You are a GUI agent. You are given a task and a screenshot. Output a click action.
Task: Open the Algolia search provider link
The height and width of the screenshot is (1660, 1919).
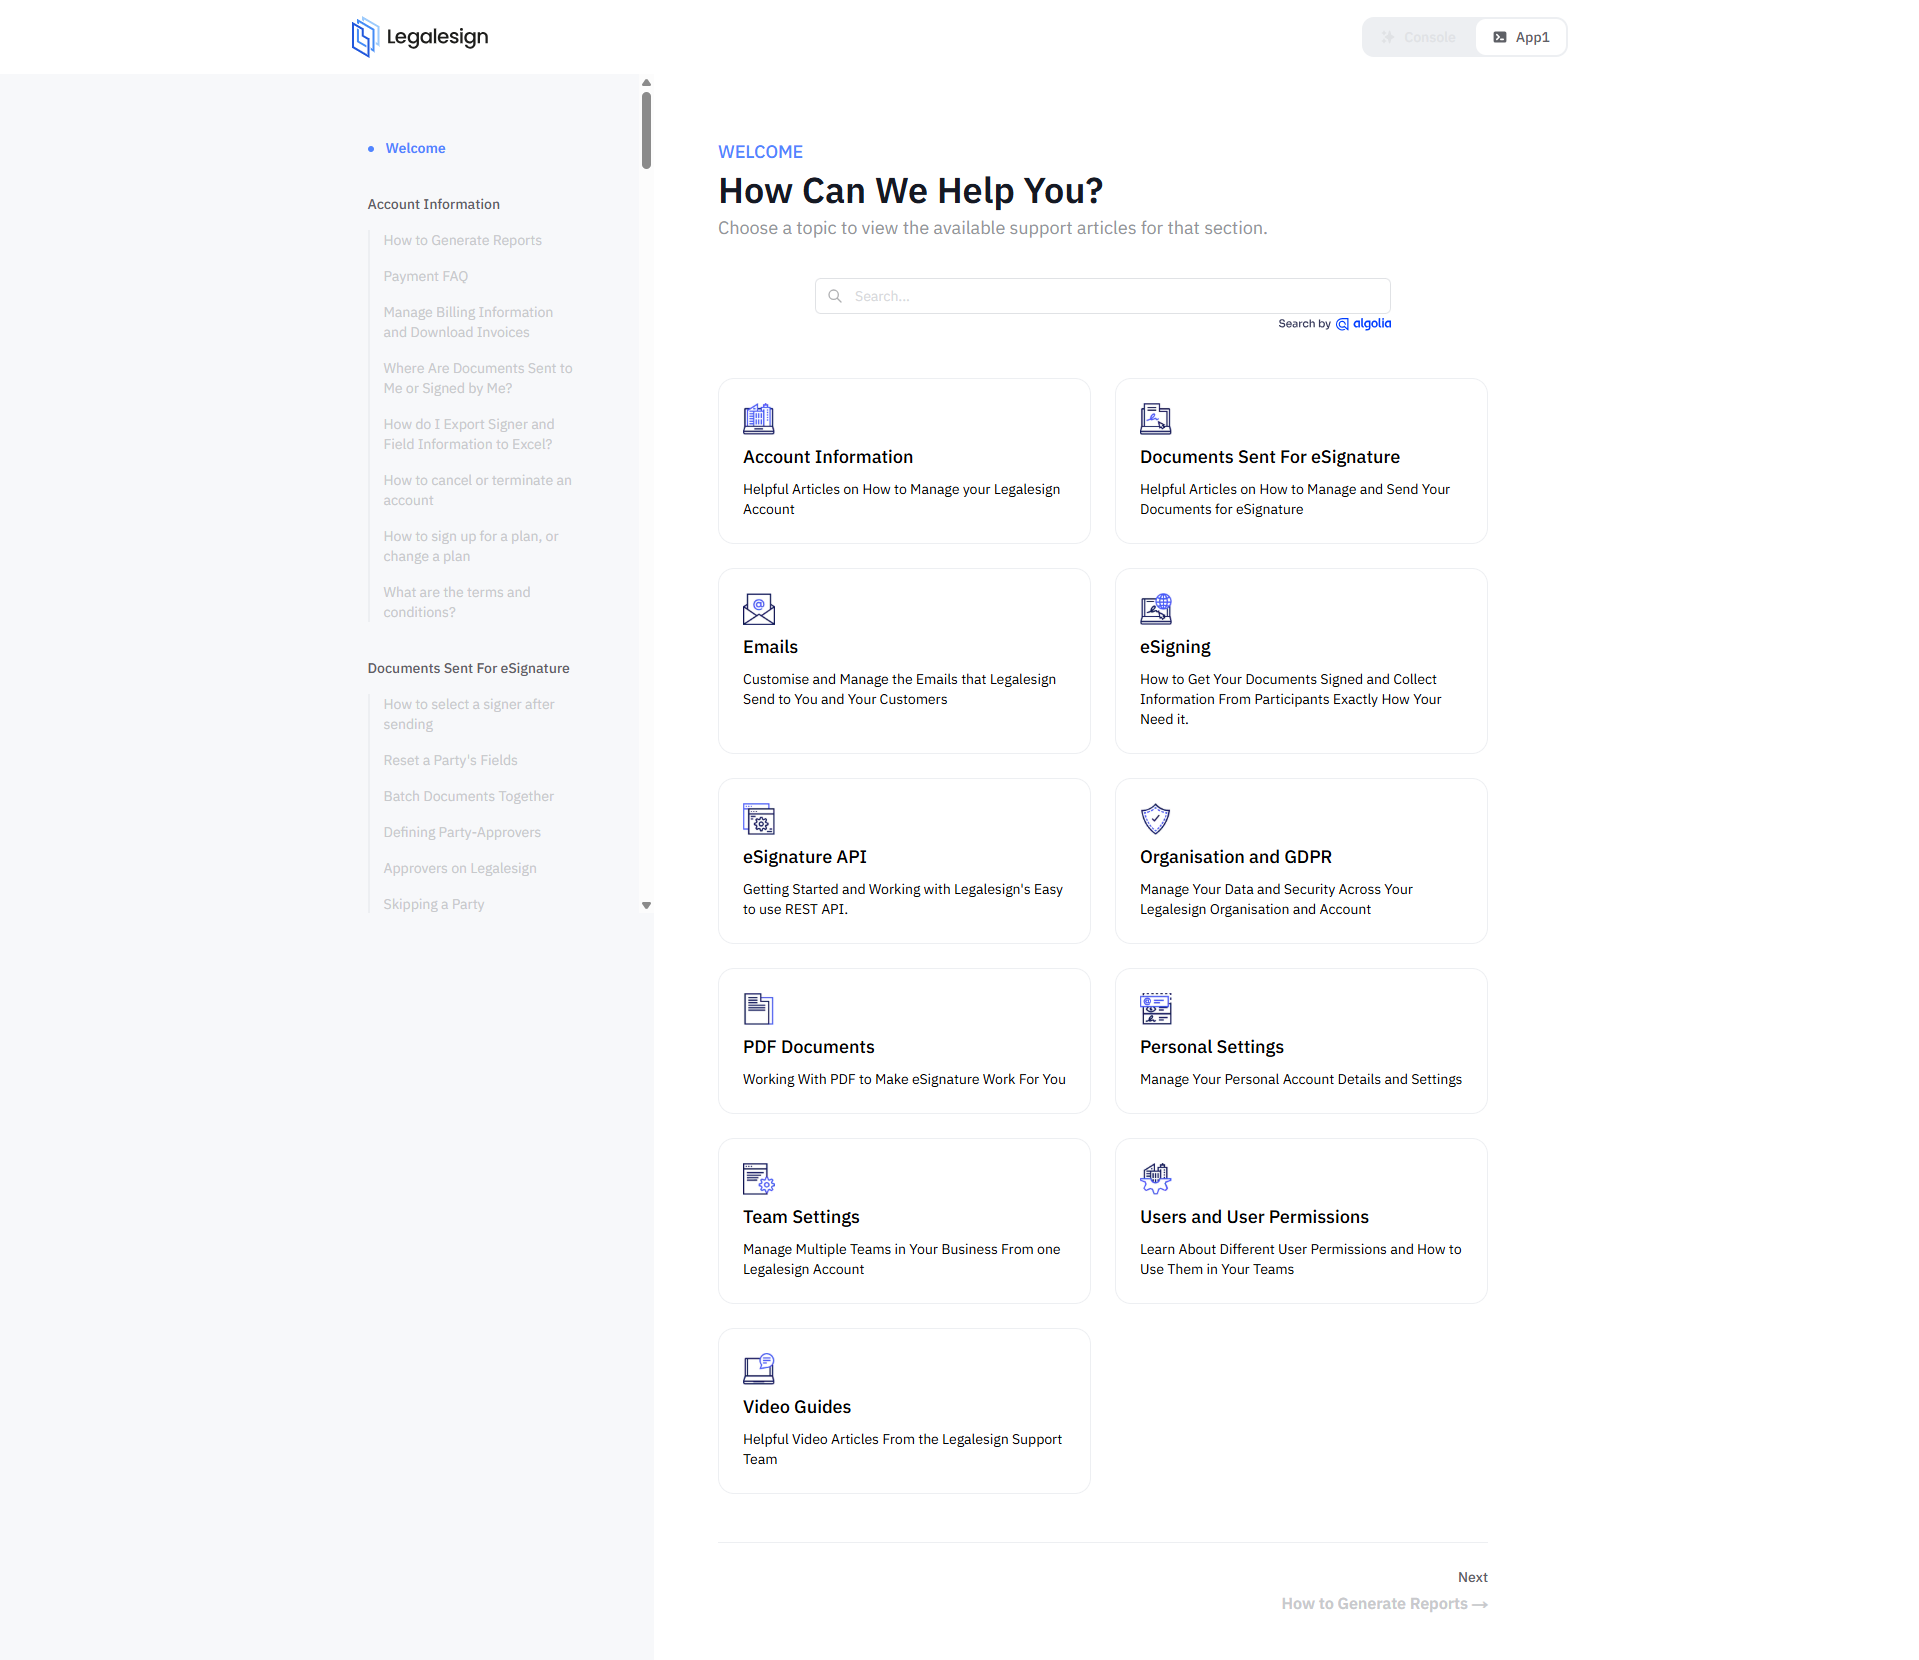[1364, 324]
